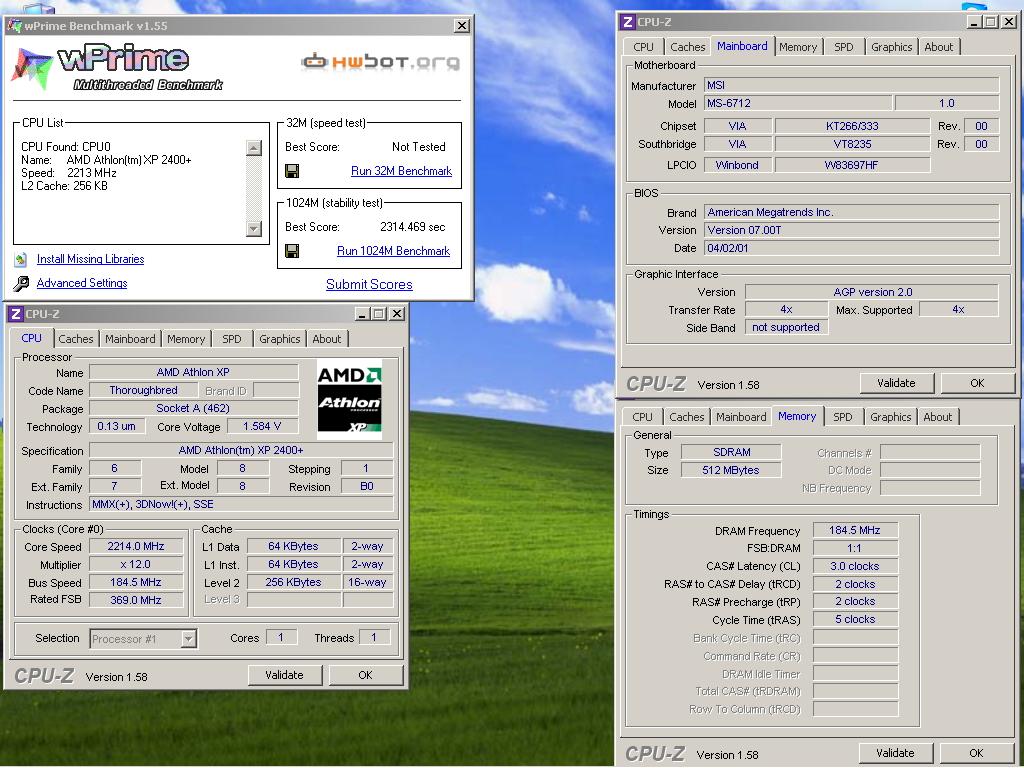Click the DRAM Frequency value 184.5 MHz
This screenshot has height=768, width=1024.
[x=855, y=530]
